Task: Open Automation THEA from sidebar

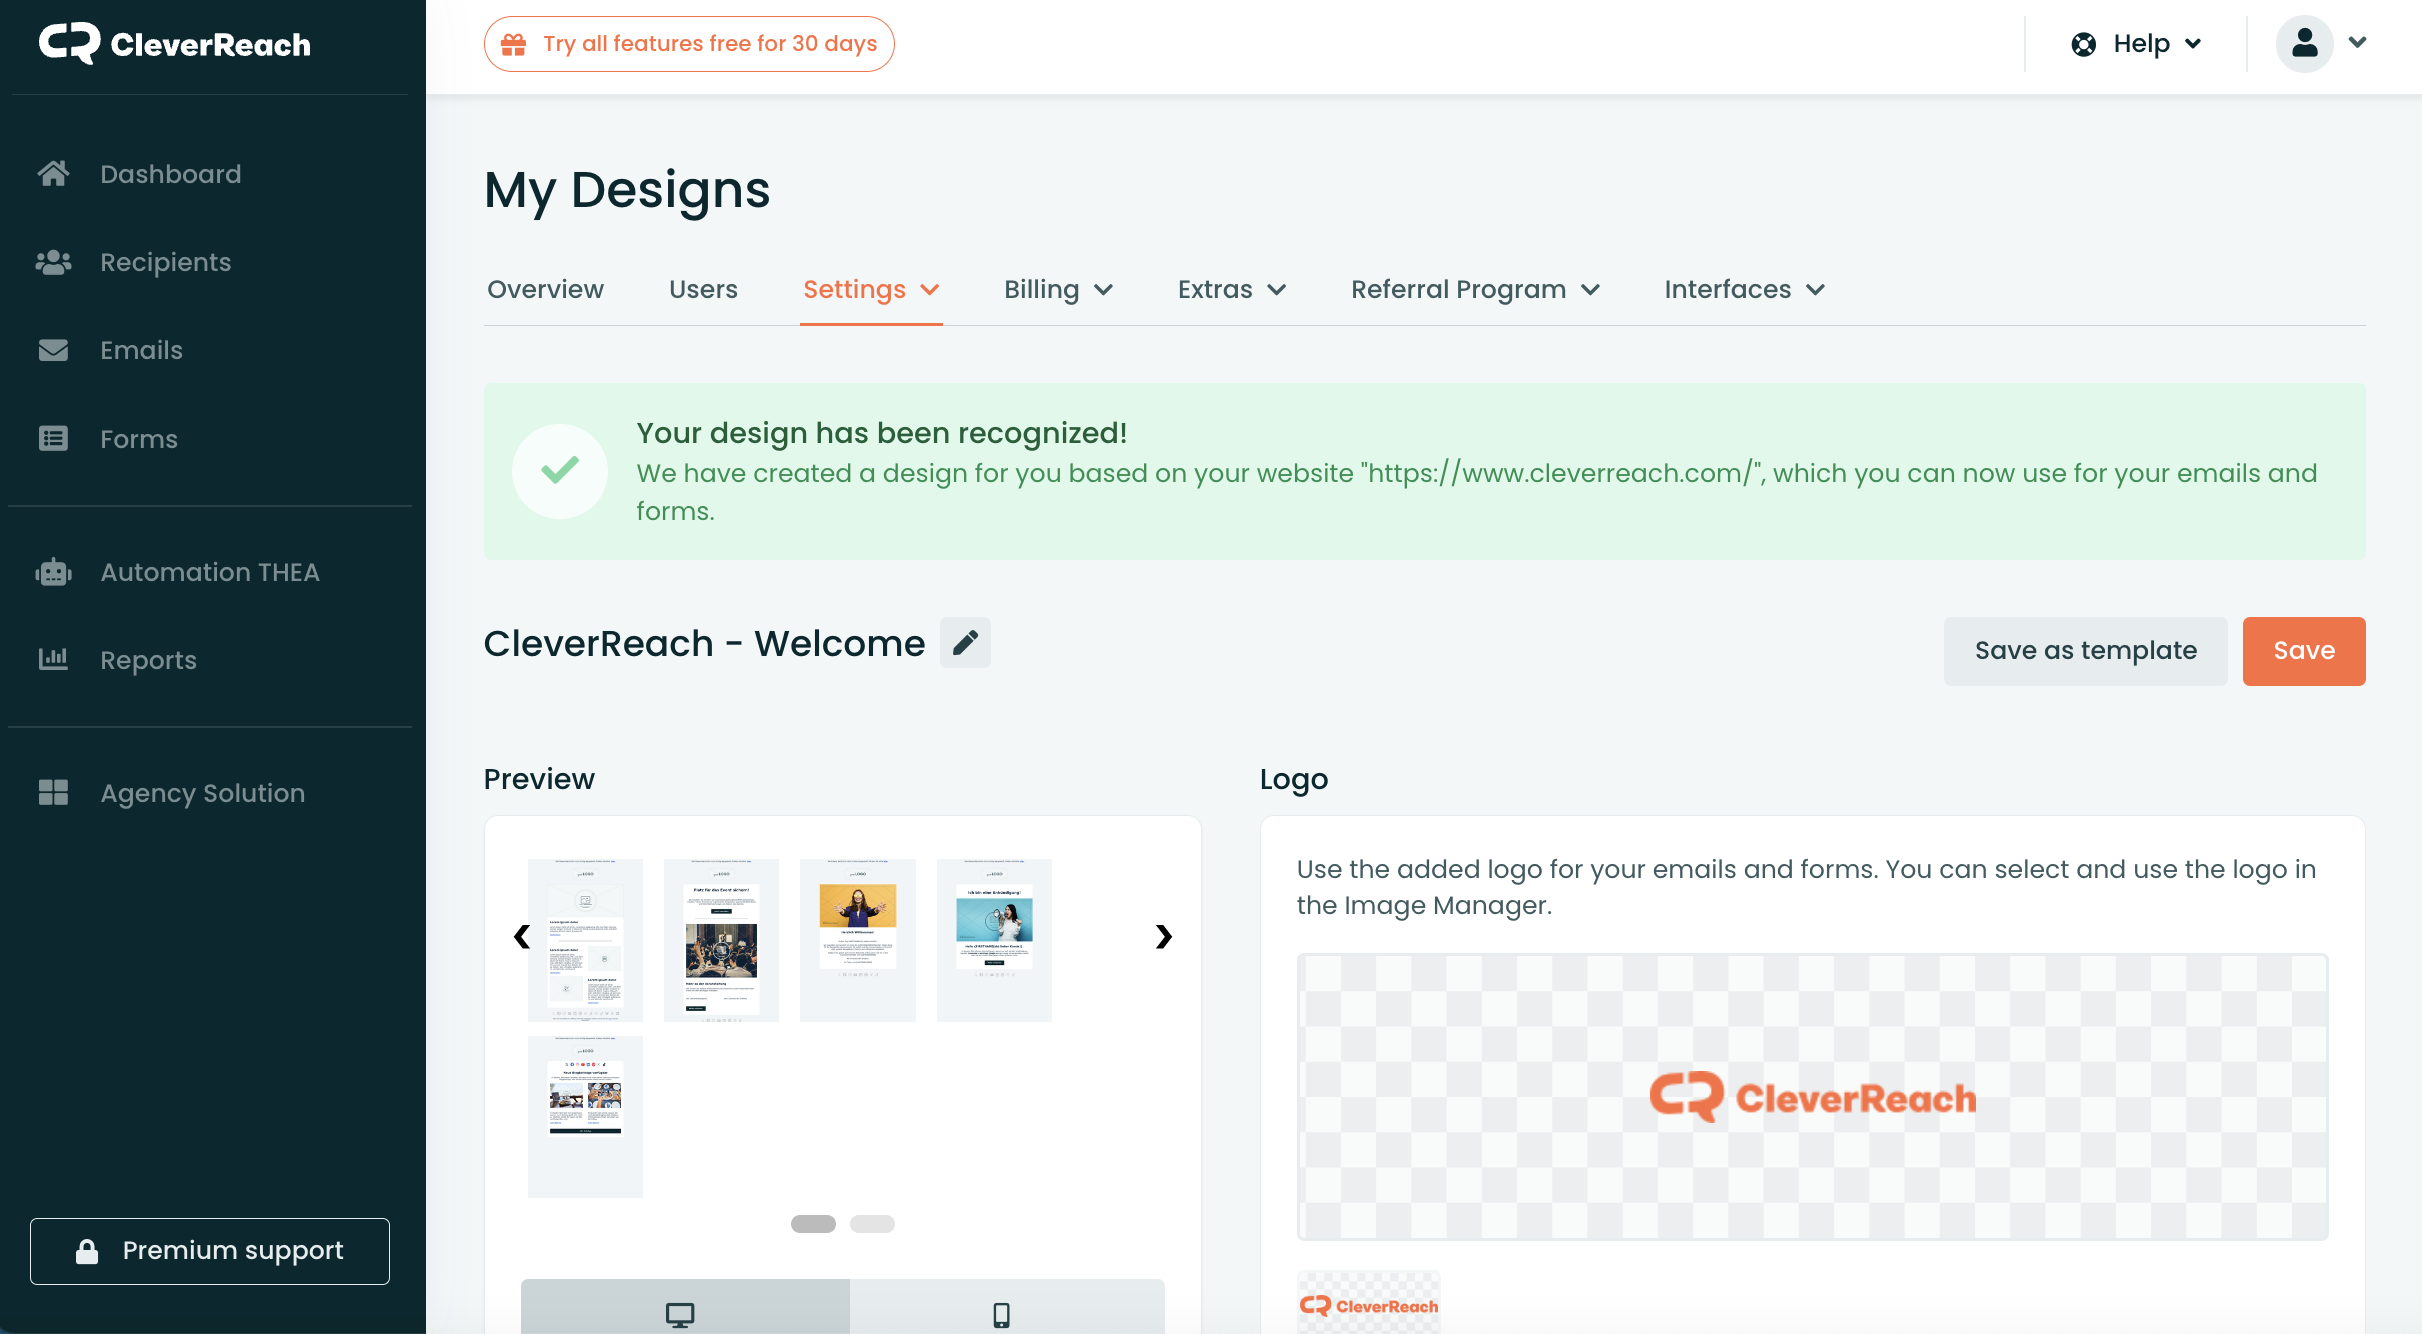Action: click(210, 572)
